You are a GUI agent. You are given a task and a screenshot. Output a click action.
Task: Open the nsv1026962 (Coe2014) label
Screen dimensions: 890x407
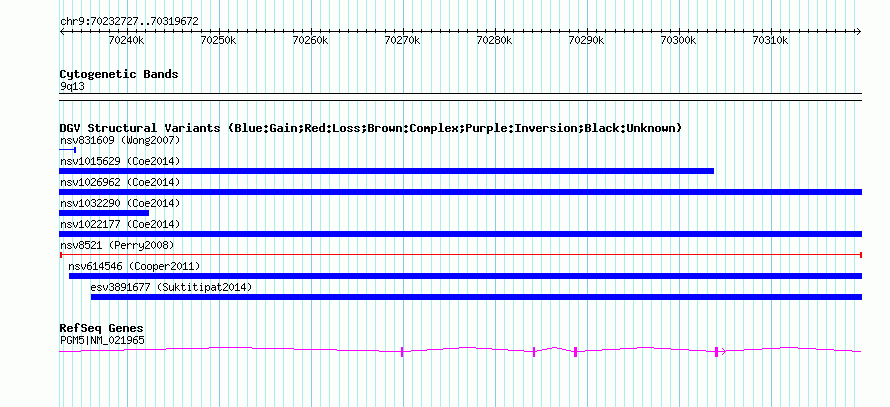pos(120,182)
